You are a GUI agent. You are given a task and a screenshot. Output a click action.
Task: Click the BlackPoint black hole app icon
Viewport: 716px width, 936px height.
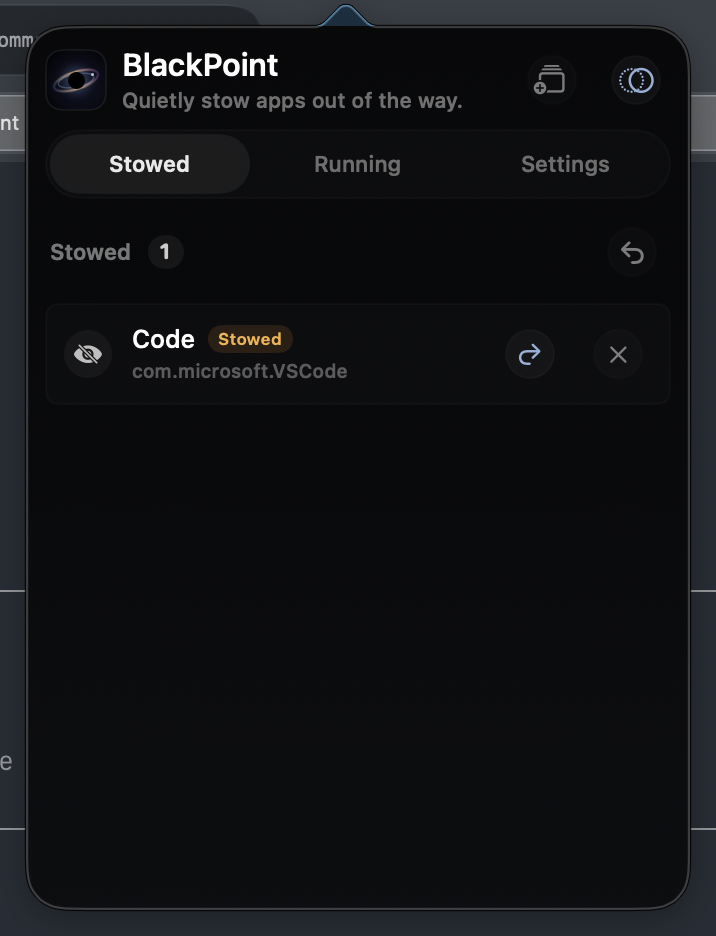click(x=76, y=80)
